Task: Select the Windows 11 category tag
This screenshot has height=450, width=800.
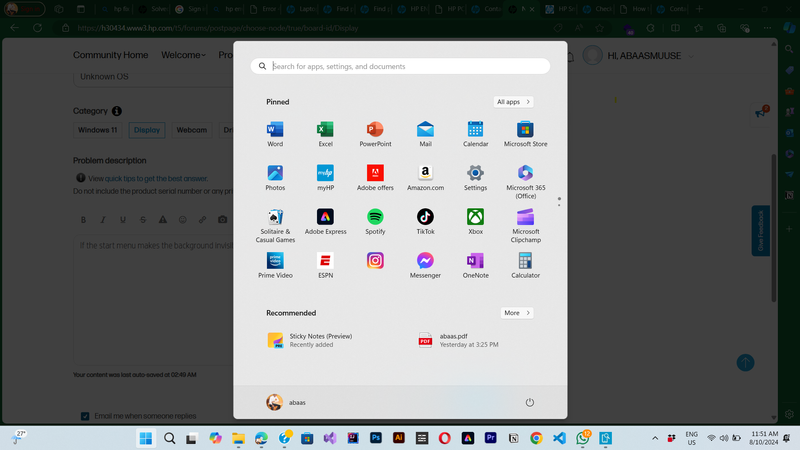Action: (97, 130)
